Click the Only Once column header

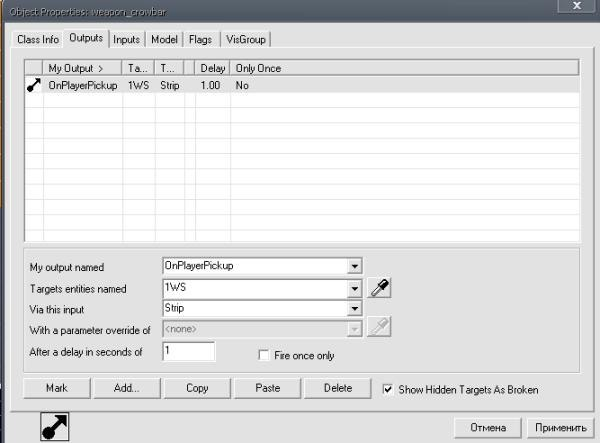click(x=404, y=68)
